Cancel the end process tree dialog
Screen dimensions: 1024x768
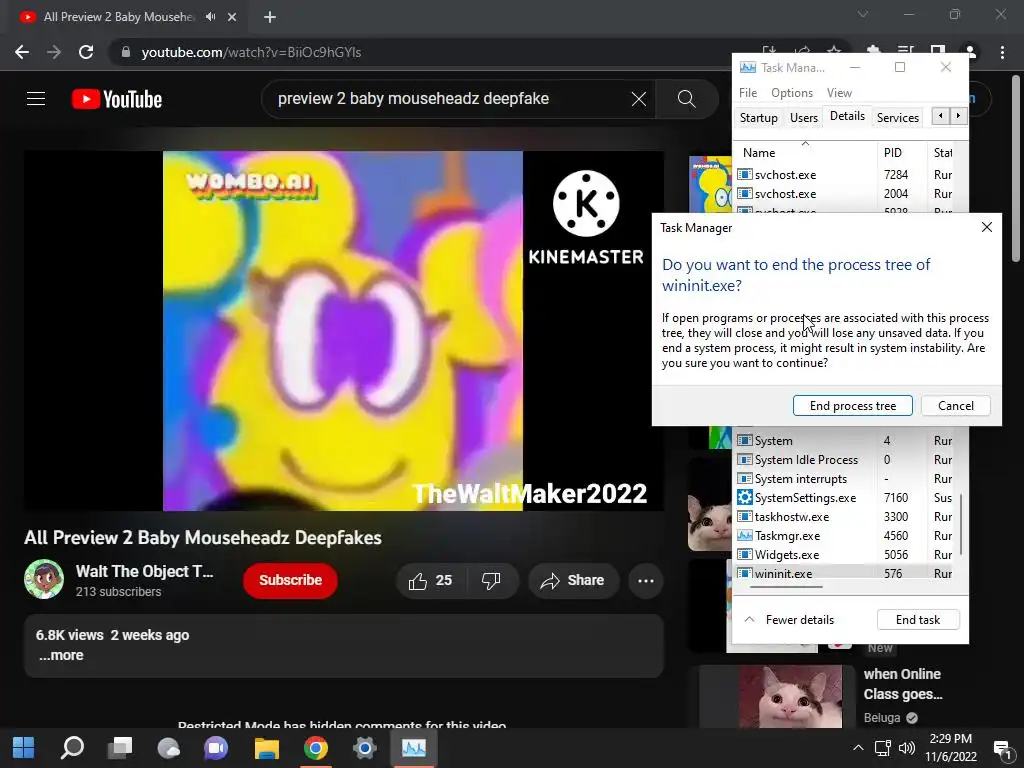[955, 406]
